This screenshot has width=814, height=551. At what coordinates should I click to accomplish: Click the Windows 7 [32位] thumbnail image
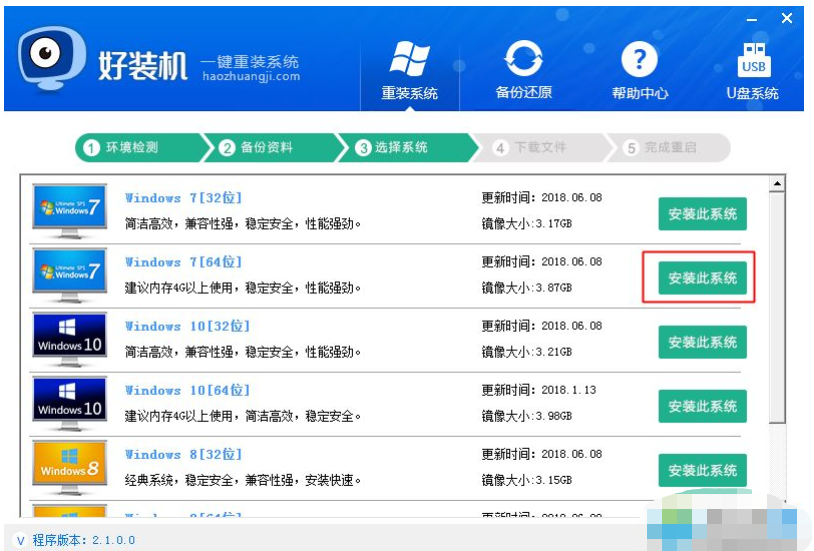point(70,211)
